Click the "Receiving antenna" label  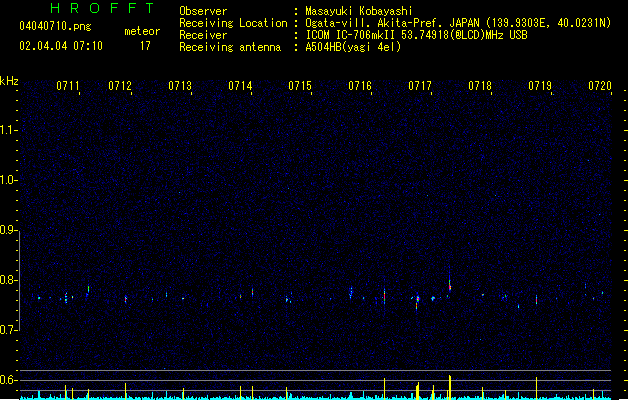(230, 47)
